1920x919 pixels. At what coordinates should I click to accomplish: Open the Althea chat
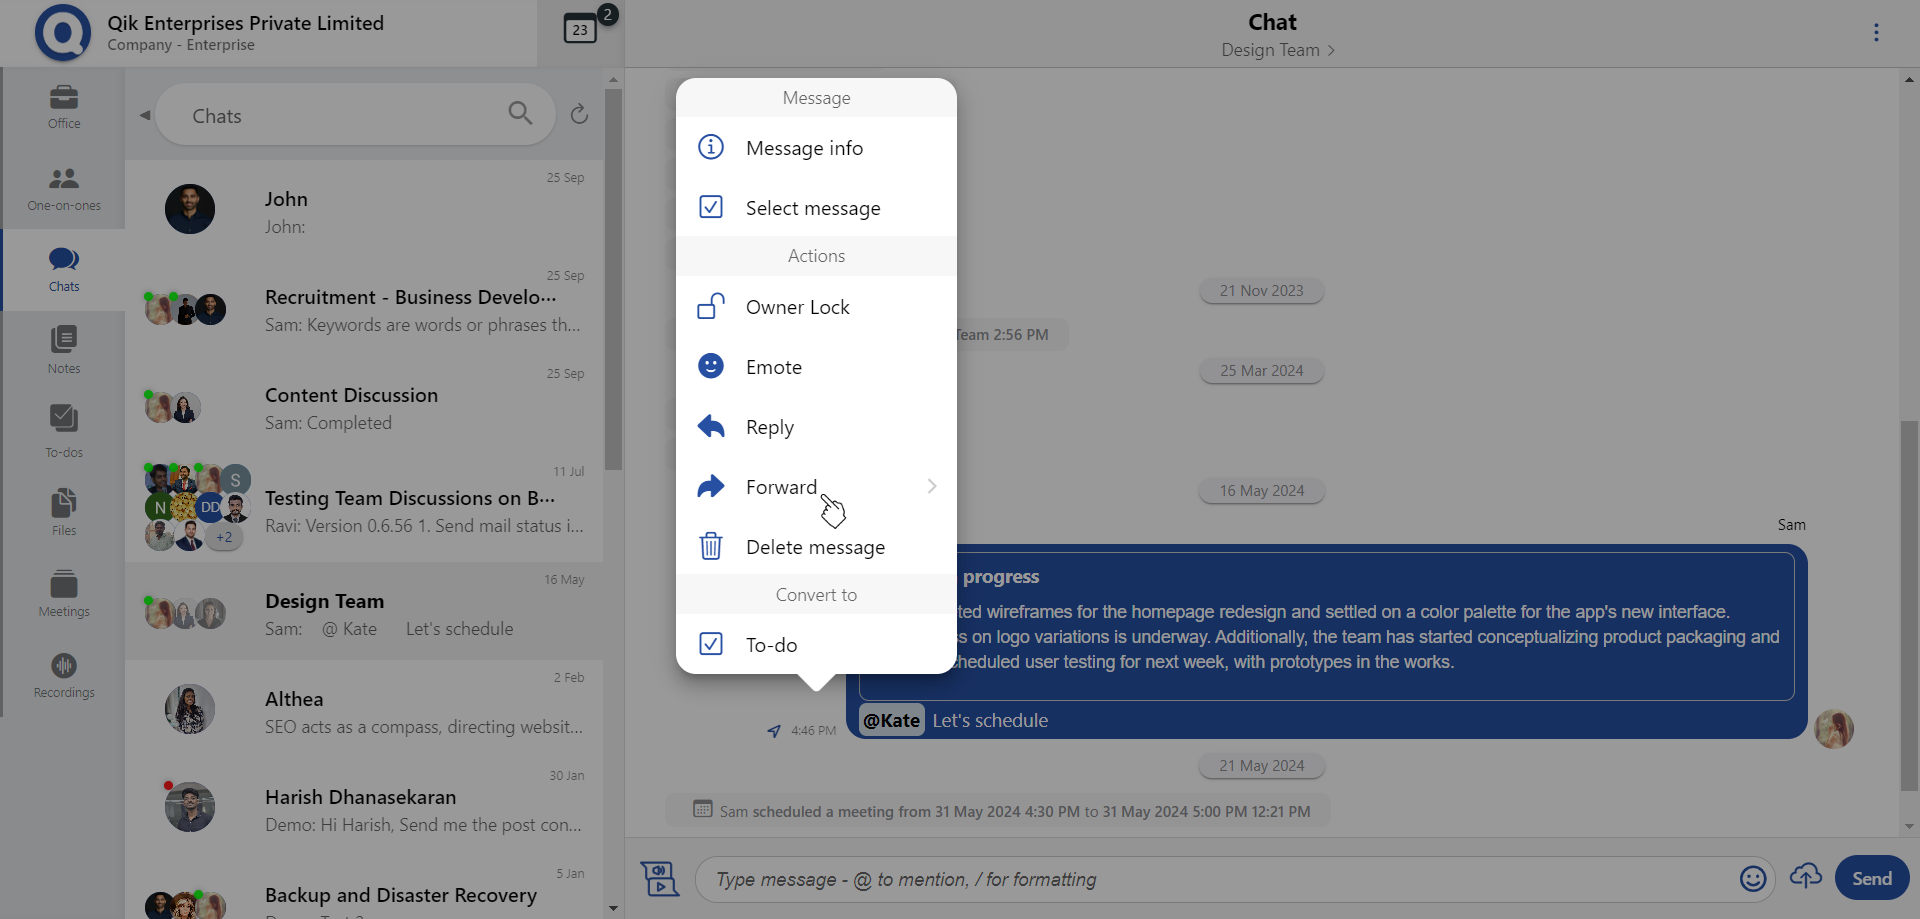click(364, 709)
